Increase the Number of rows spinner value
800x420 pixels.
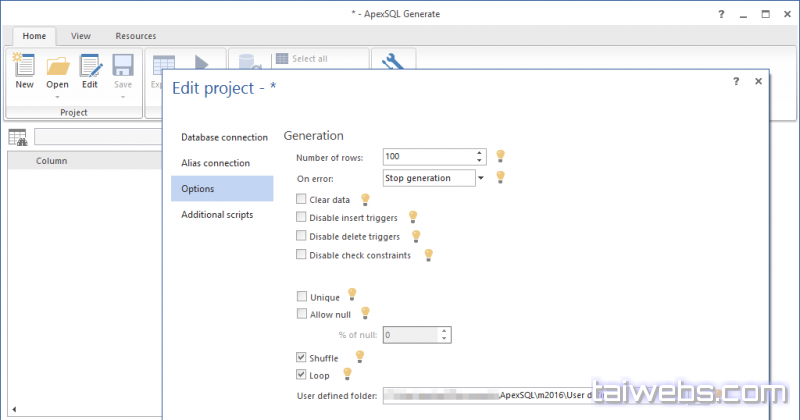point(479,153)
